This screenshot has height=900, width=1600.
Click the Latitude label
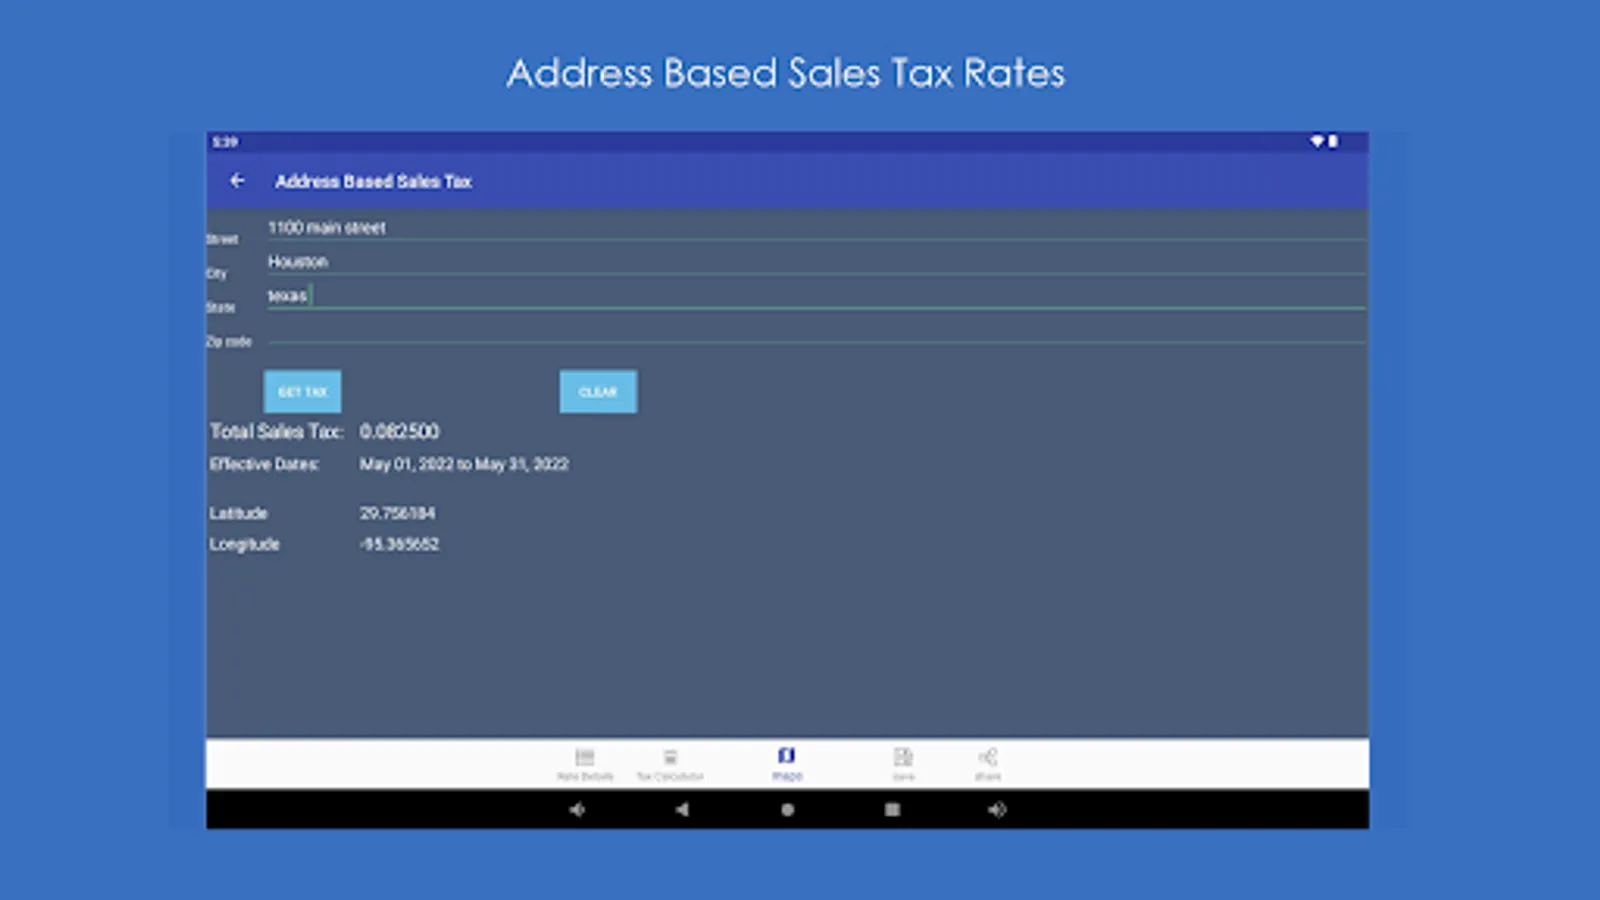(238, 513)
